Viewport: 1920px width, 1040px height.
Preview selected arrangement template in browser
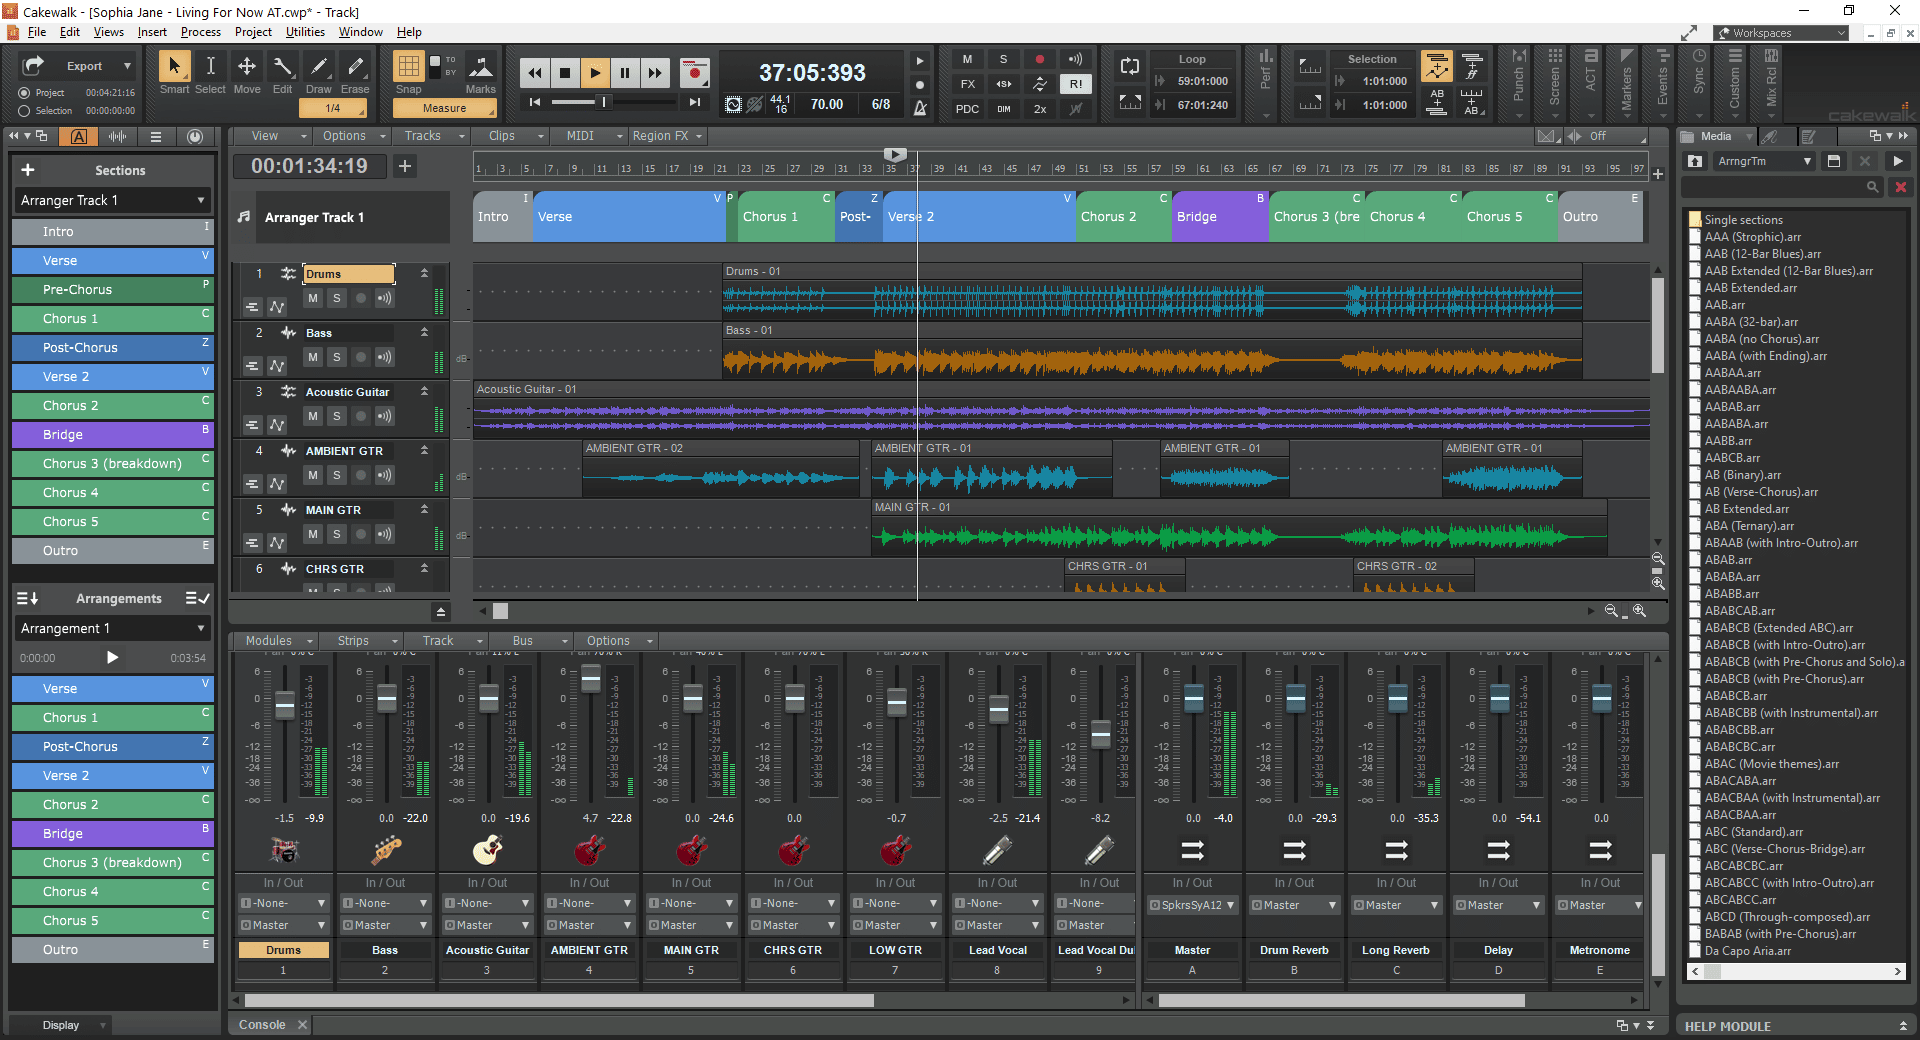pyautogui.click(x=1897, y=161)
